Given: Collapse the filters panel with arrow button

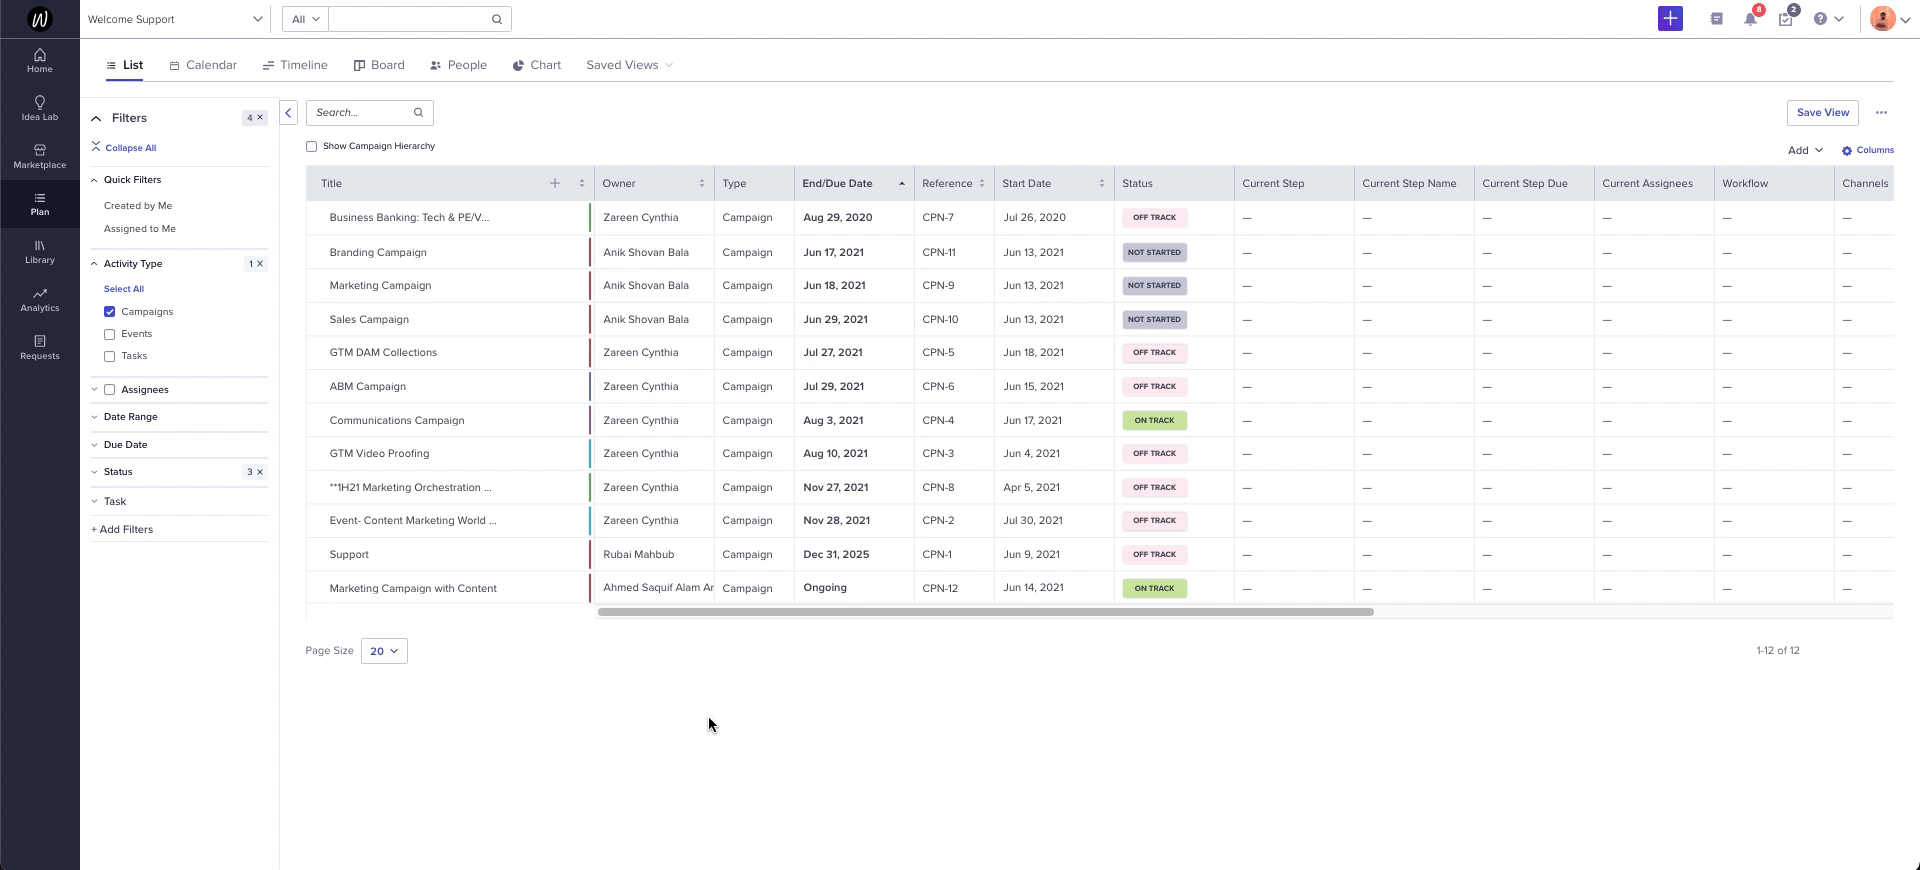Looking at the screenshot, I should point(288,113).
